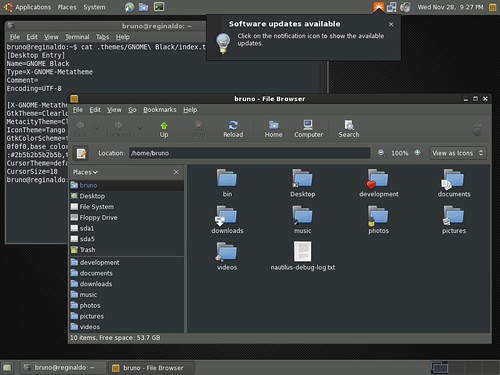Click the Forward toolbar button
The width and height of the screenshot is (500, 375).
point(118,129)
